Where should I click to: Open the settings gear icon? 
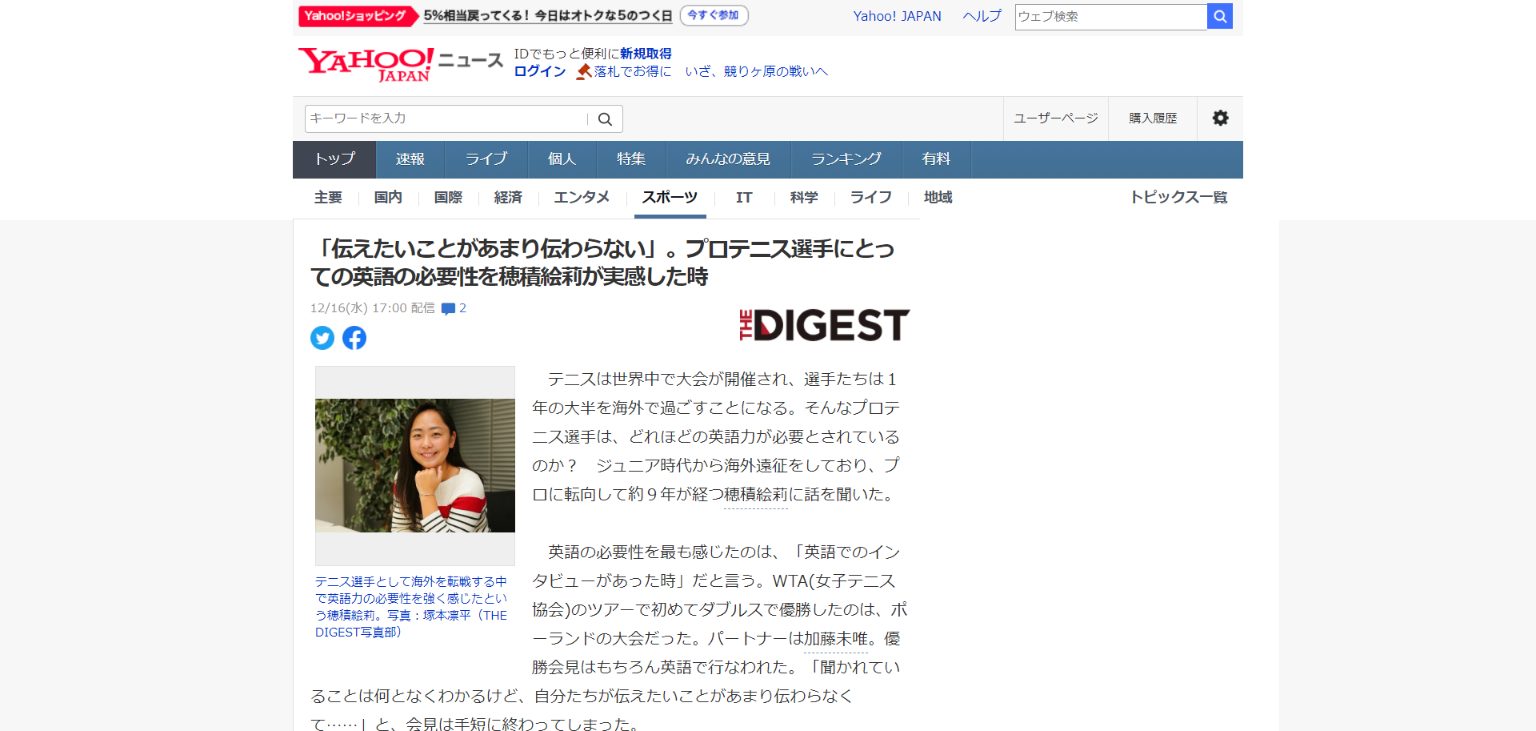coord(1220,118)
